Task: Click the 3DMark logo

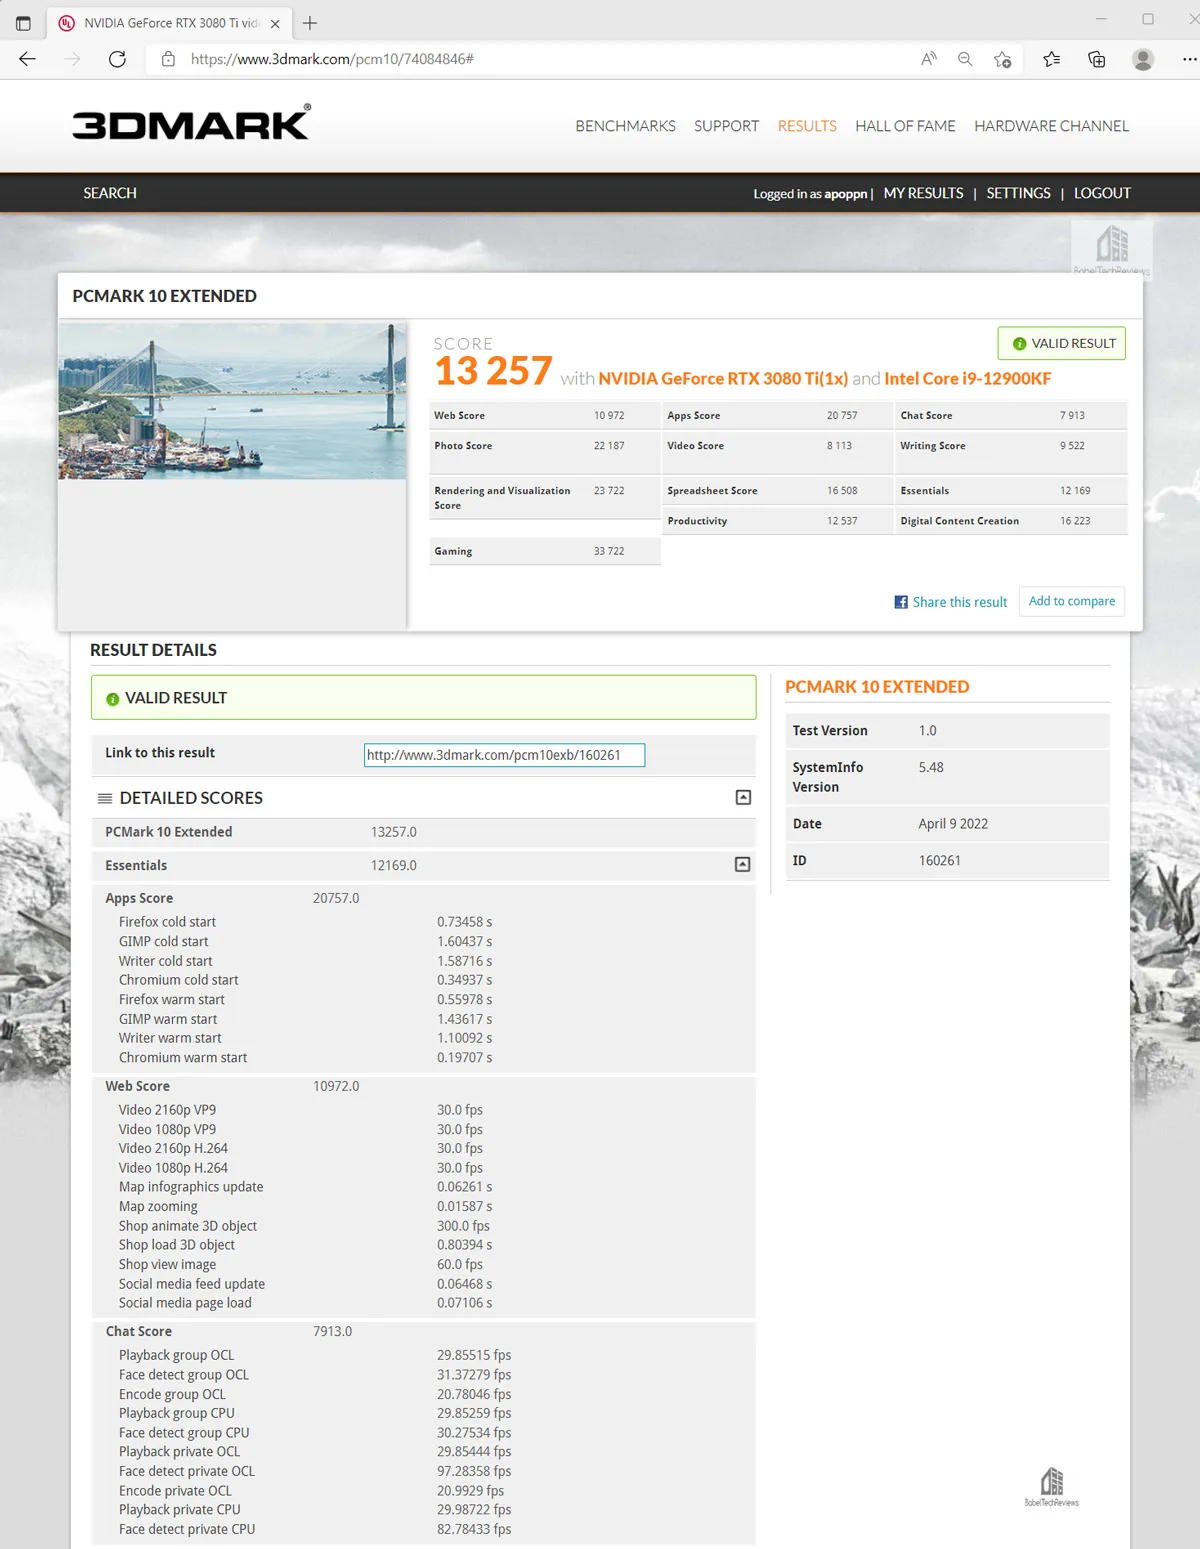Action: [191, 123]
